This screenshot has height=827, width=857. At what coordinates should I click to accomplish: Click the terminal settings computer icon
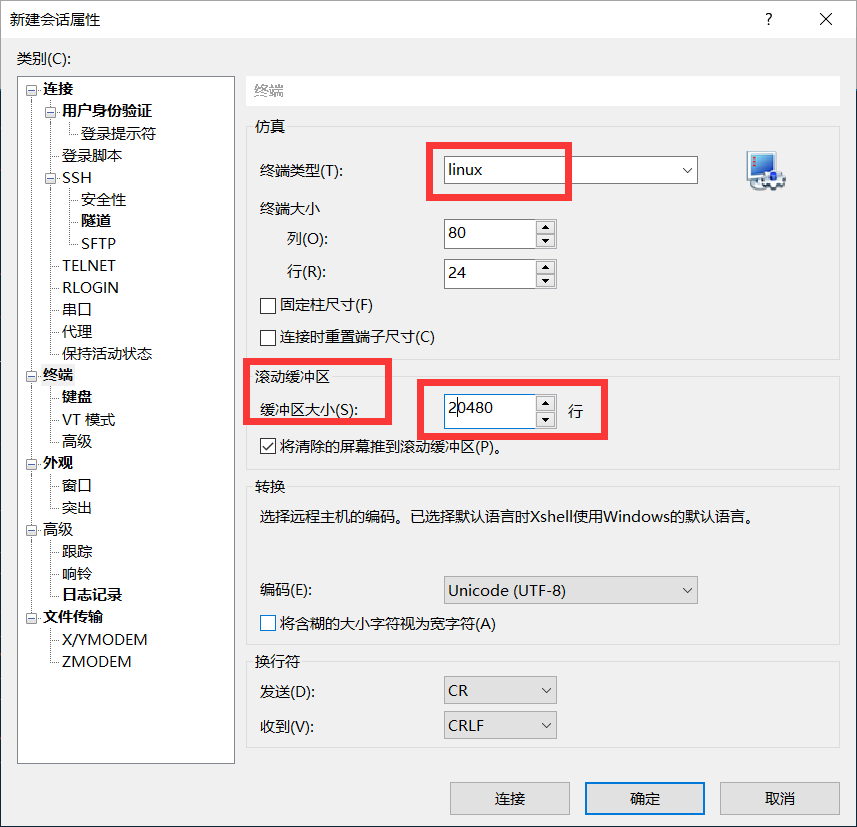tap(766, 171)
